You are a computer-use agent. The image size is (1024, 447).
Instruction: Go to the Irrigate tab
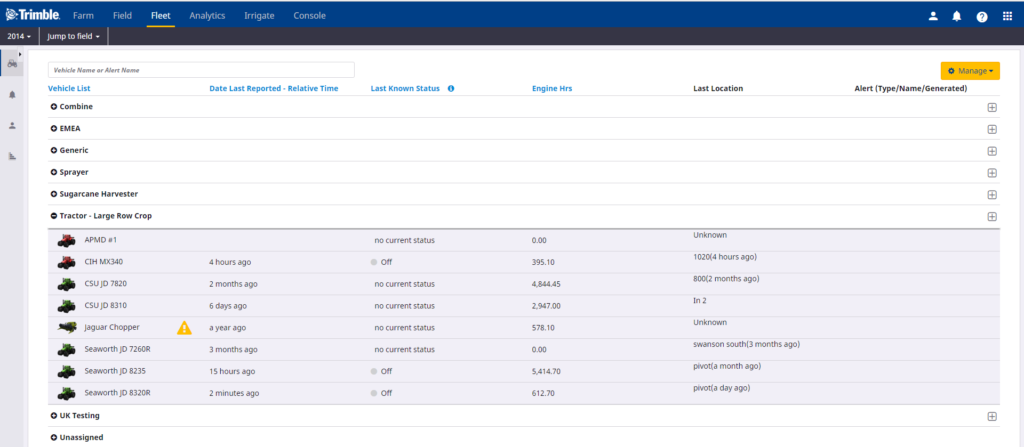(x=259, y=16)
